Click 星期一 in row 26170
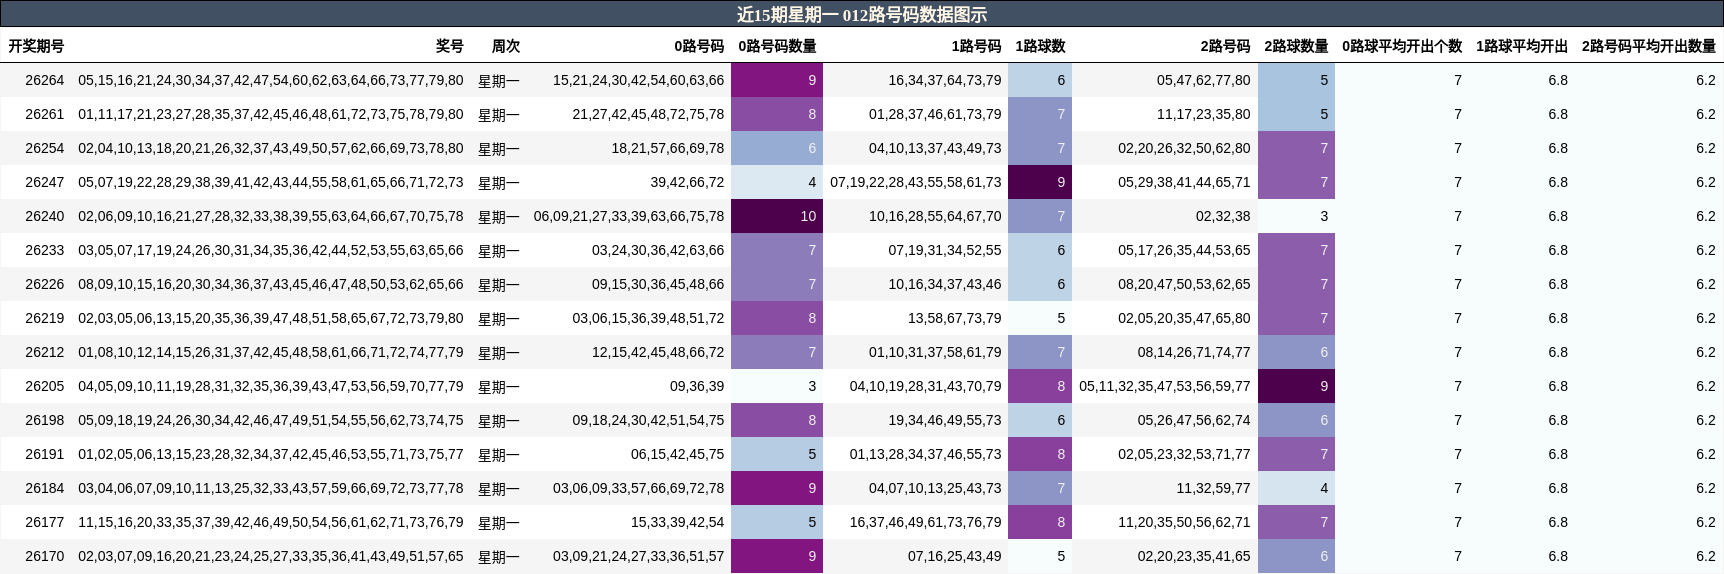The width and height of the screenshot is (1724, 574). (x=499, y=557)
